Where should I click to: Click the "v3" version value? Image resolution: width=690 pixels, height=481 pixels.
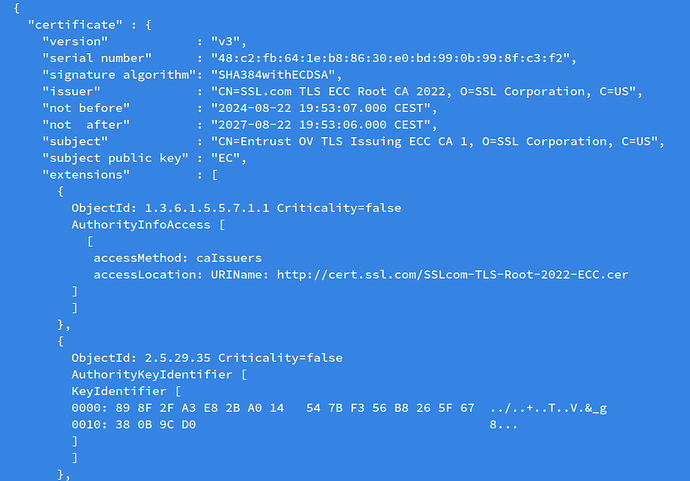pos(225,41)
